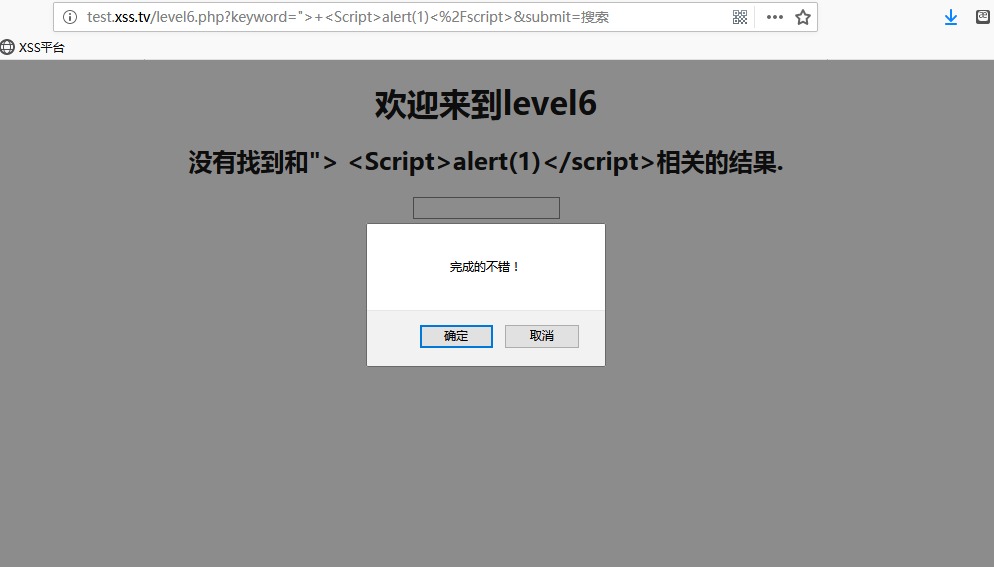Click the globe icon beside XSS平台
Image resolution: width=994 pixels, height=567 pixels.
[x=8, y=47]
